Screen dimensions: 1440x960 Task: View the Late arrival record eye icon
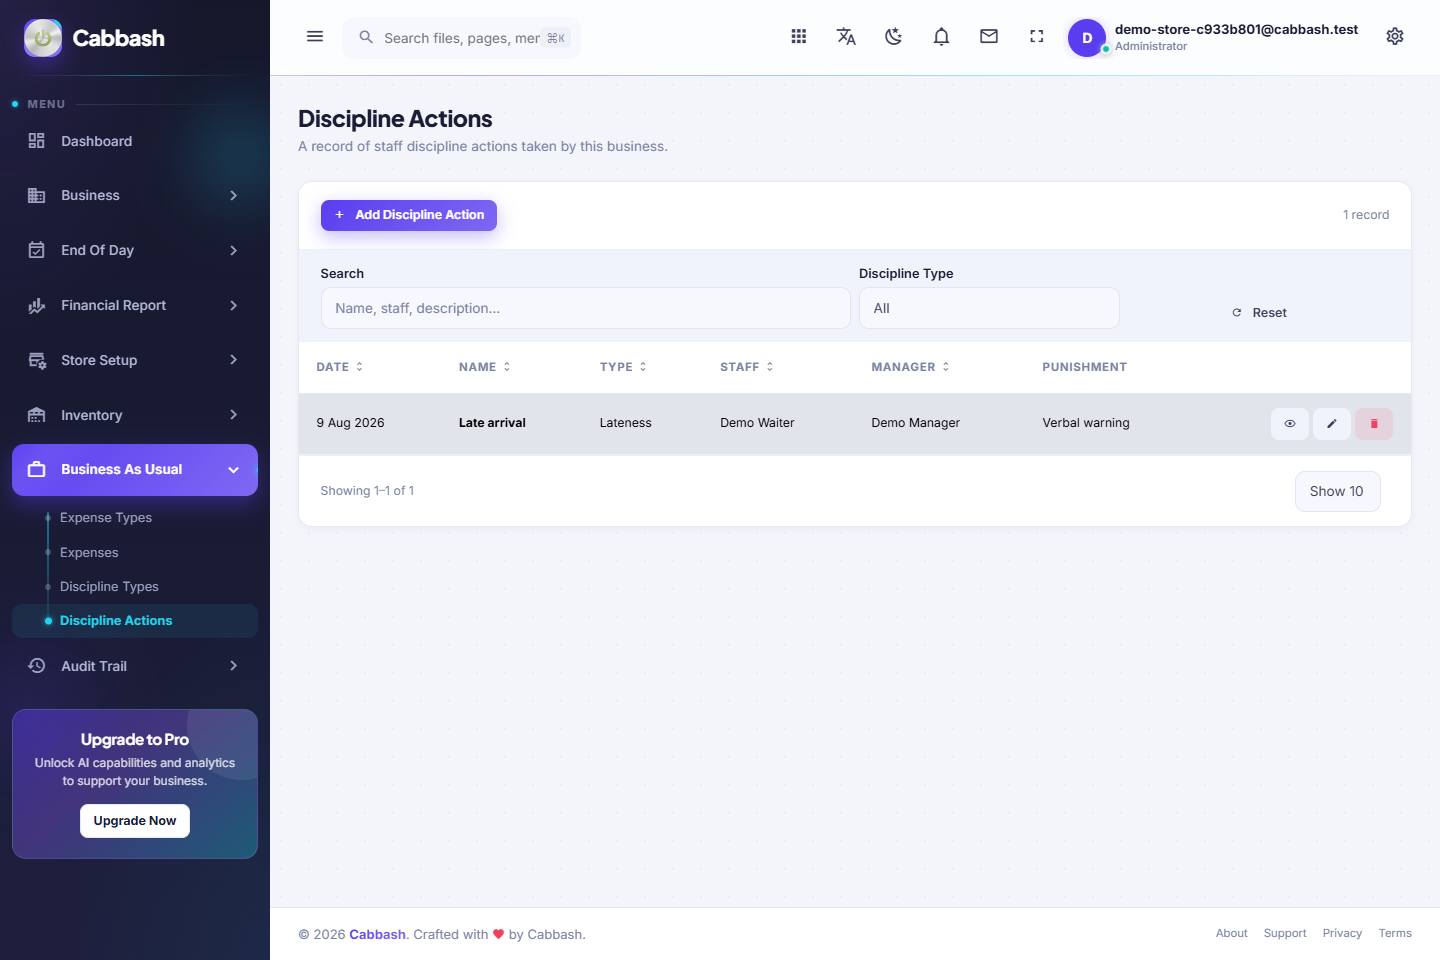(1290, 424)
